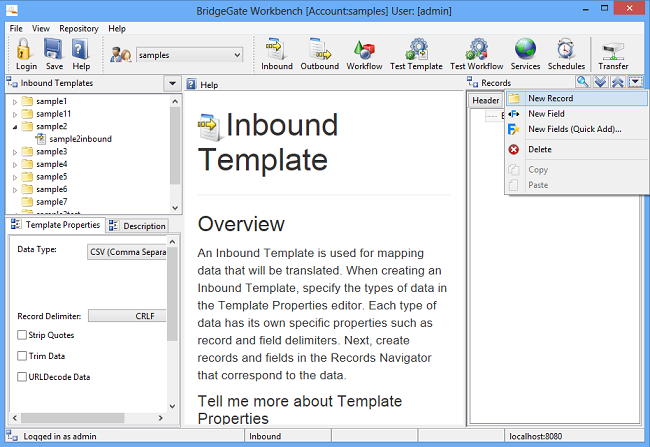
Task: Click the red Delete icon in context menu
Action: pos(514,149)
